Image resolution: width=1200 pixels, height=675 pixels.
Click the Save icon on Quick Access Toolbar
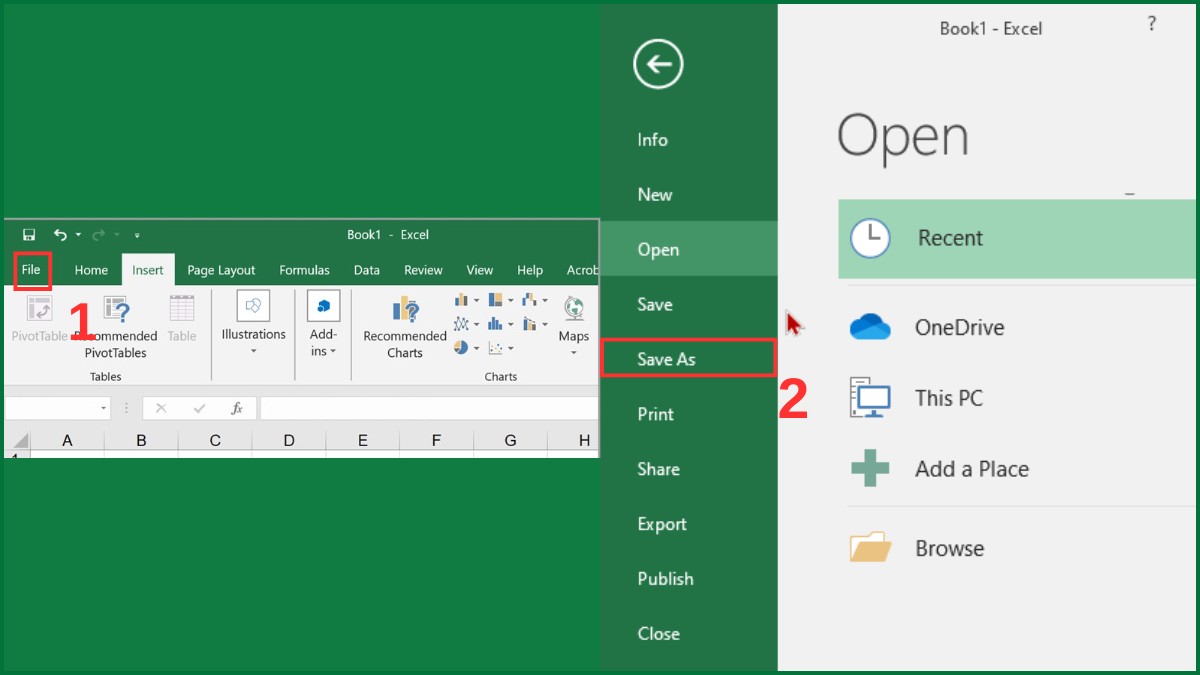[x=28, y=234]
